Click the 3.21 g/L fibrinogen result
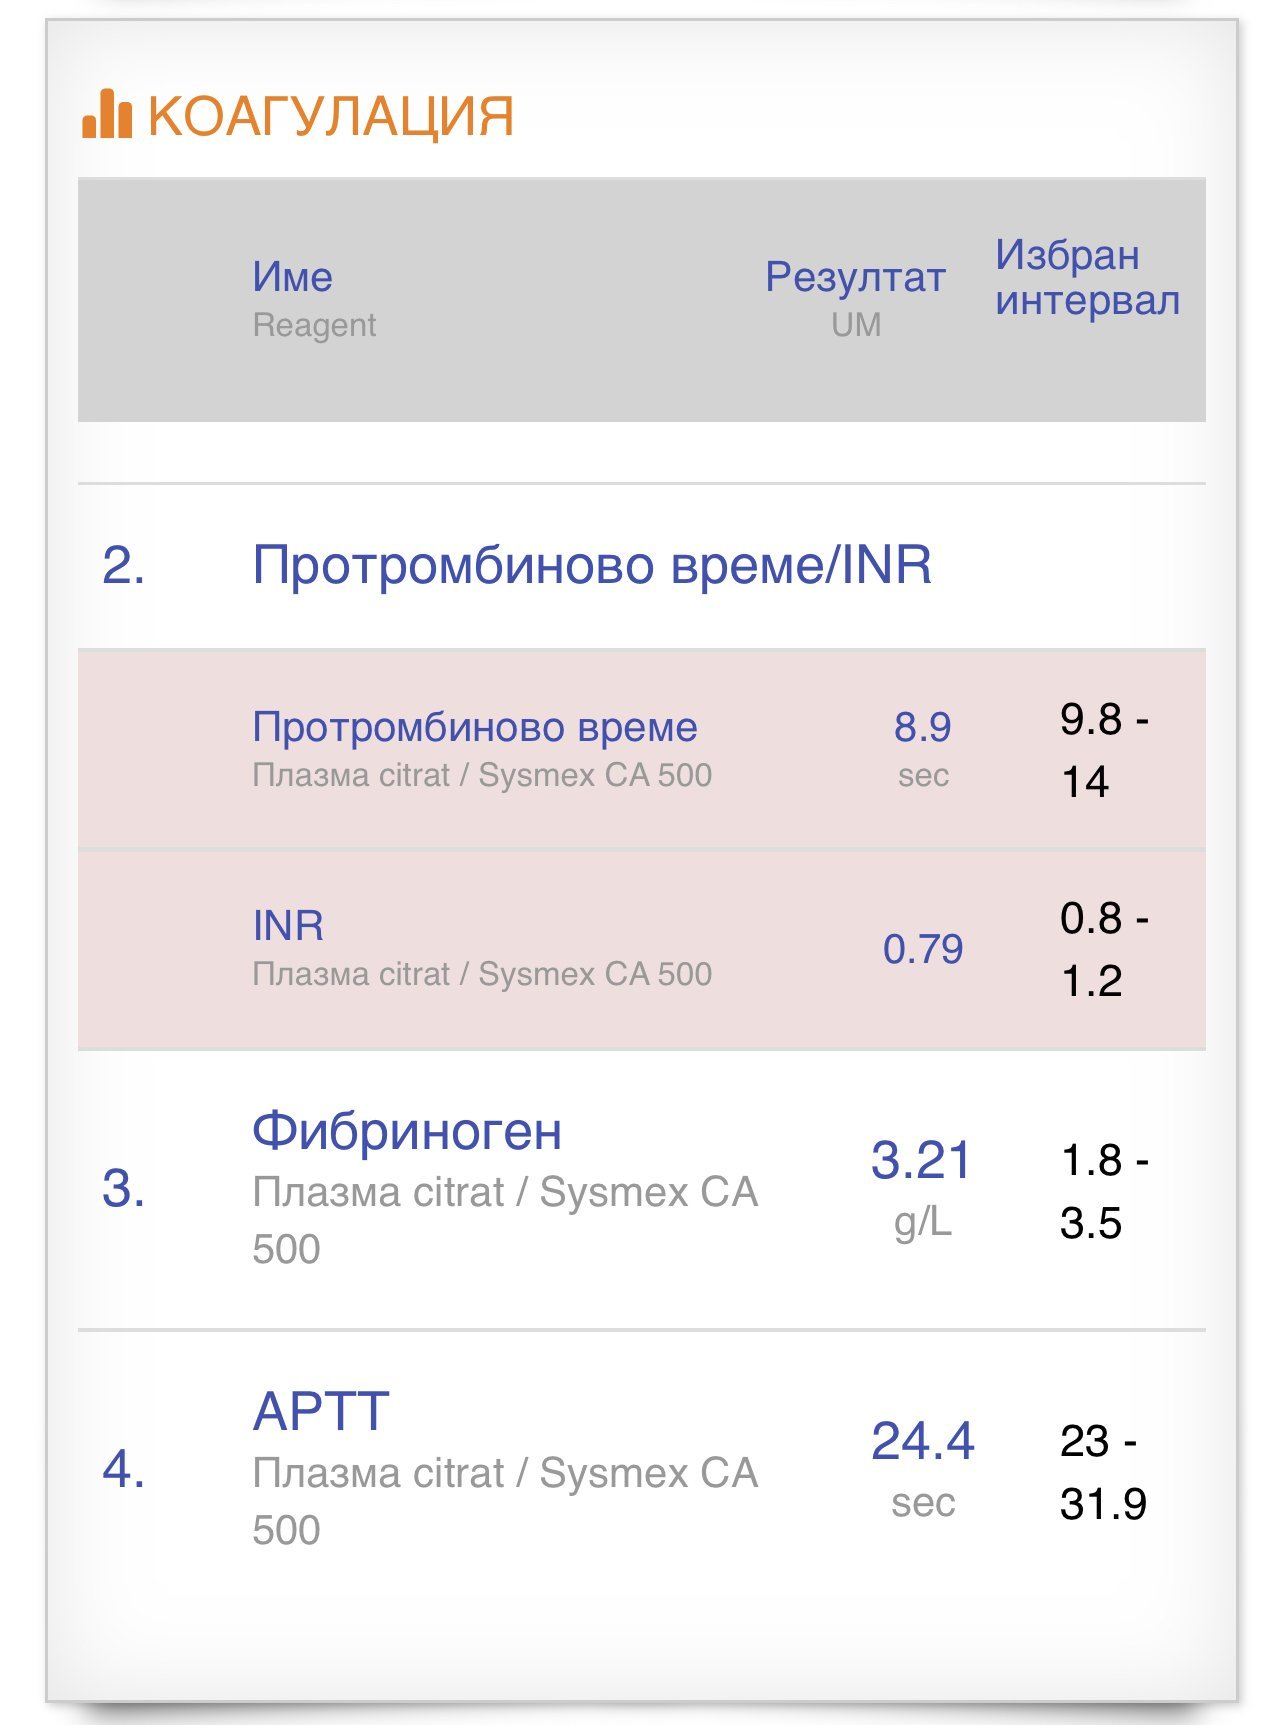 click(921, 1161)
